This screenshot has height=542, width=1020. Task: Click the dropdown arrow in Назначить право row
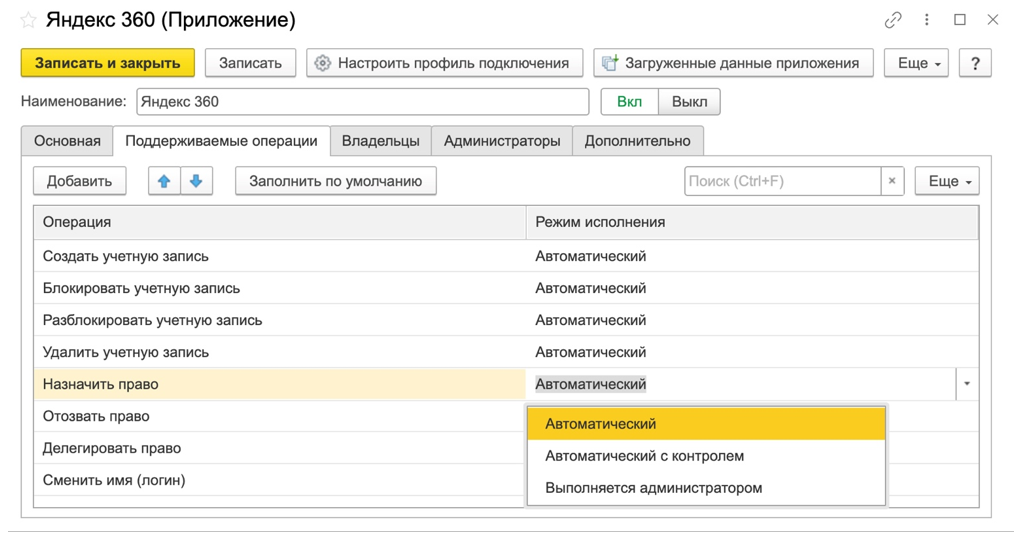click(966, 384)
